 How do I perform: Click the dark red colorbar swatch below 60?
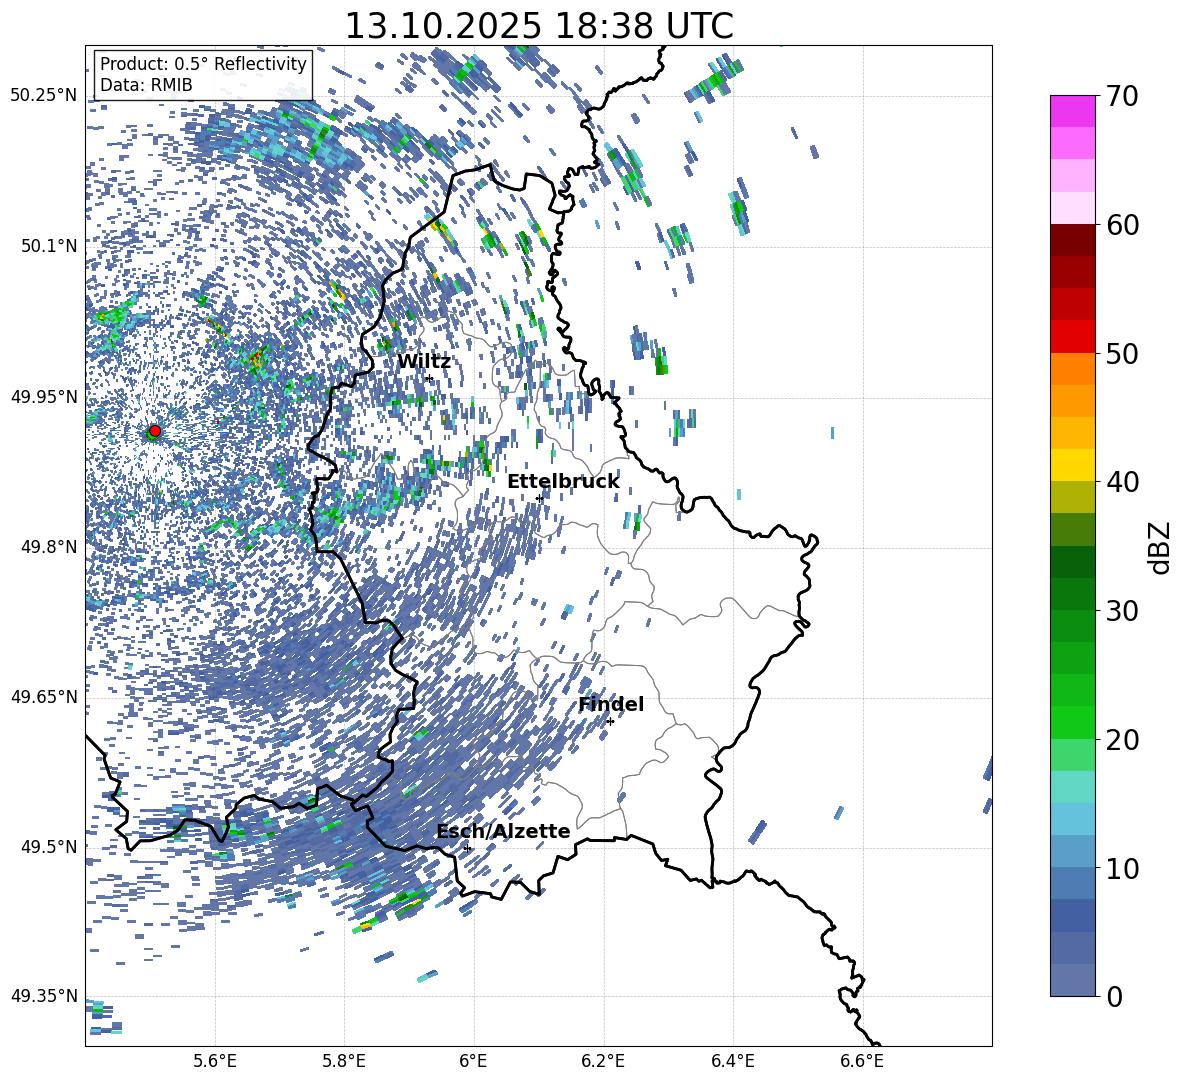1073,240
